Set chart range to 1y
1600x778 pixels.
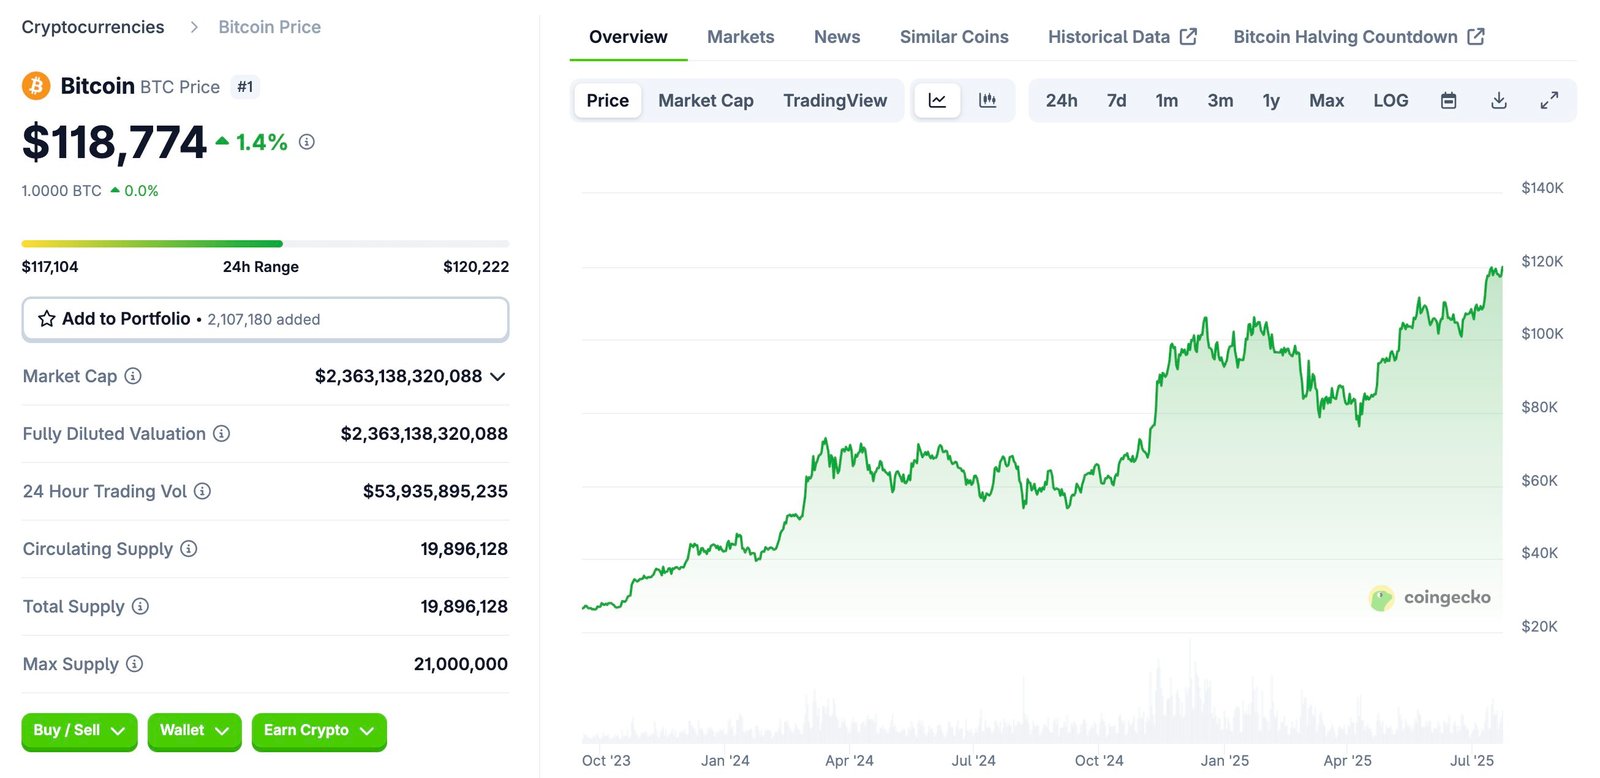[1271, 100]
